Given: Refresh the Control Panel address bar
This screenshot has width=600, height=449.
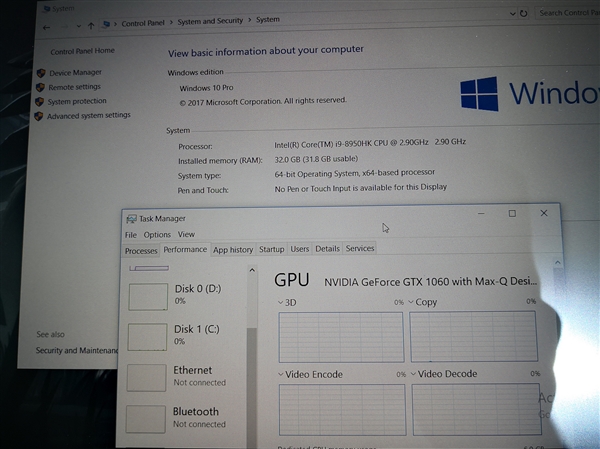Looking at the screenshot, I should click(x=526, y=14).
